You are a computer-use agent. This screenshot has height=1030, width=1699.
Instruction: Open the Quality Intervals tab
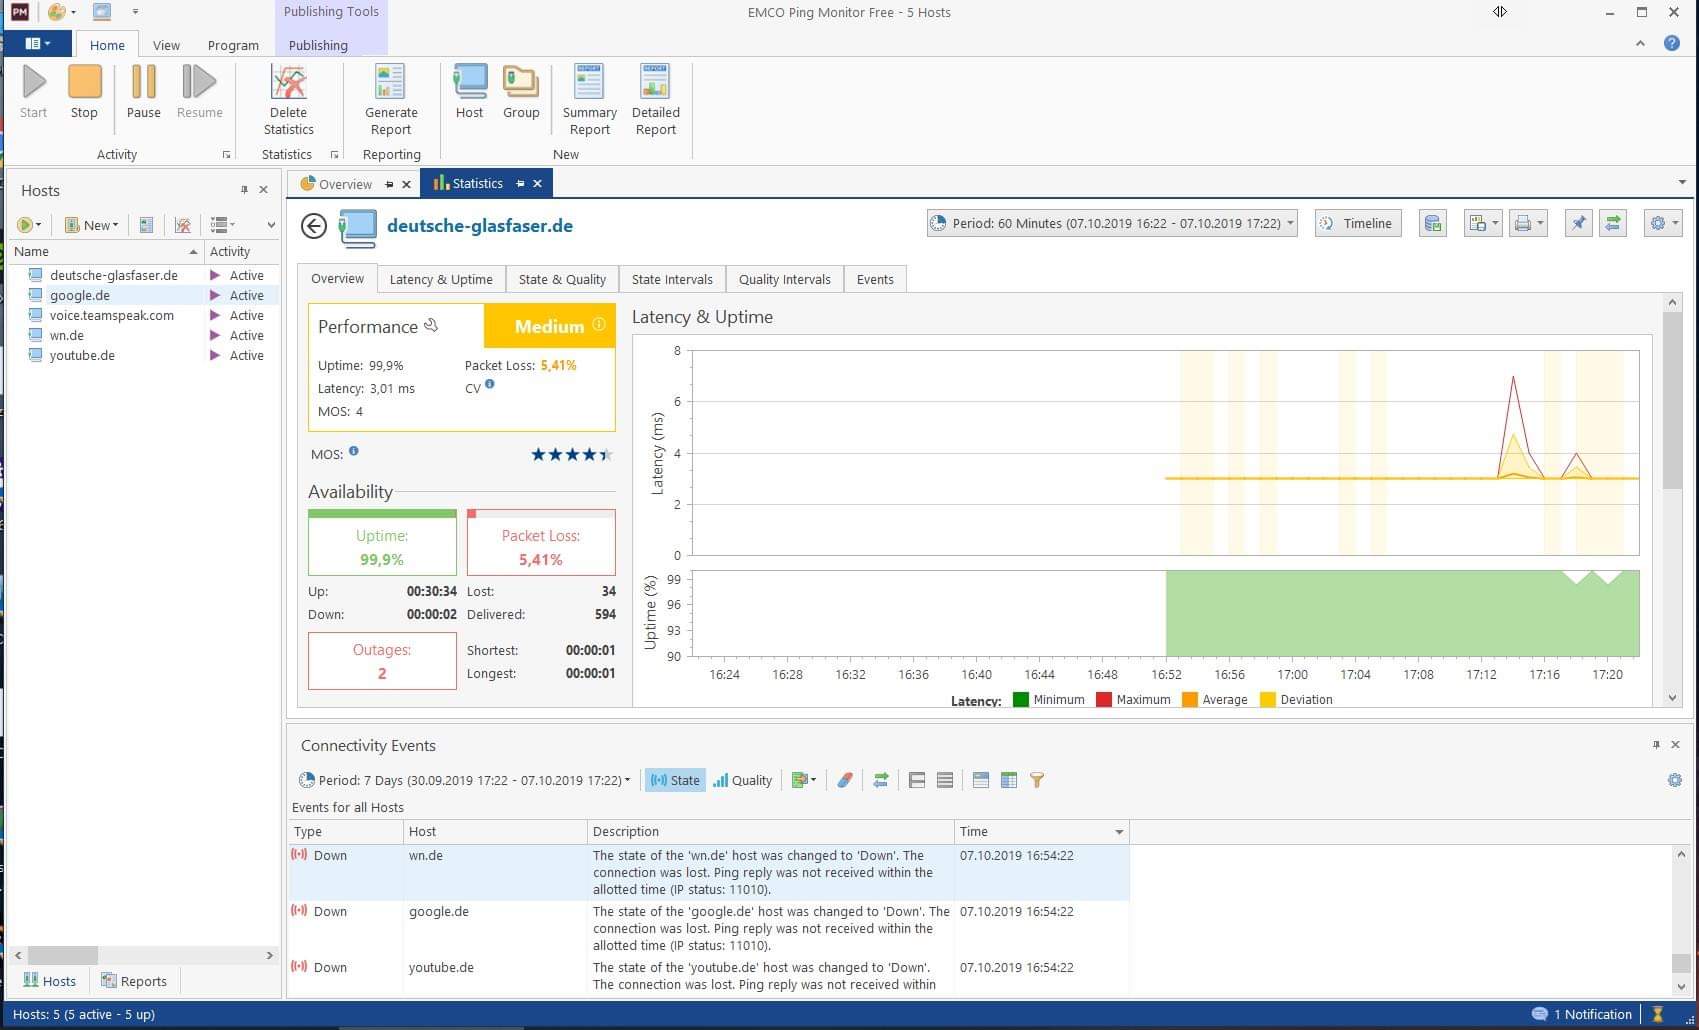(784, 279)
